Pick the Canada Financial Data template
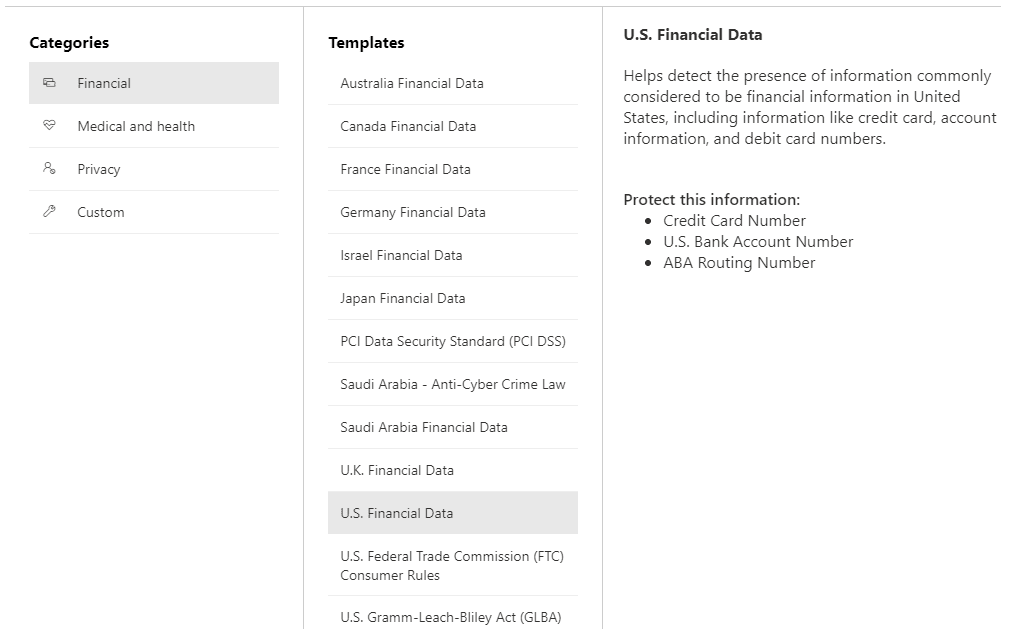The image size is (1025, 629). pyautogui.click(x=453, y=126)
